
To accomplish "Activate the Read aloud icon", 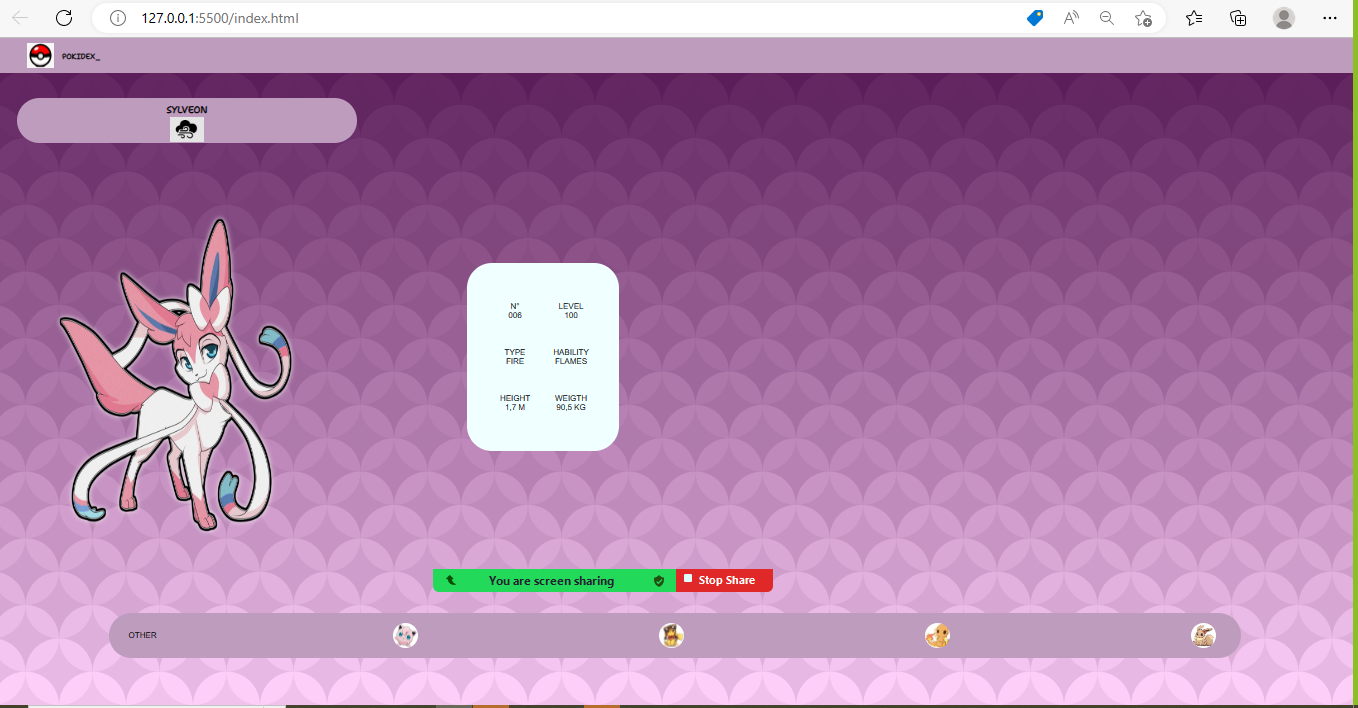I will (1071, 18).
